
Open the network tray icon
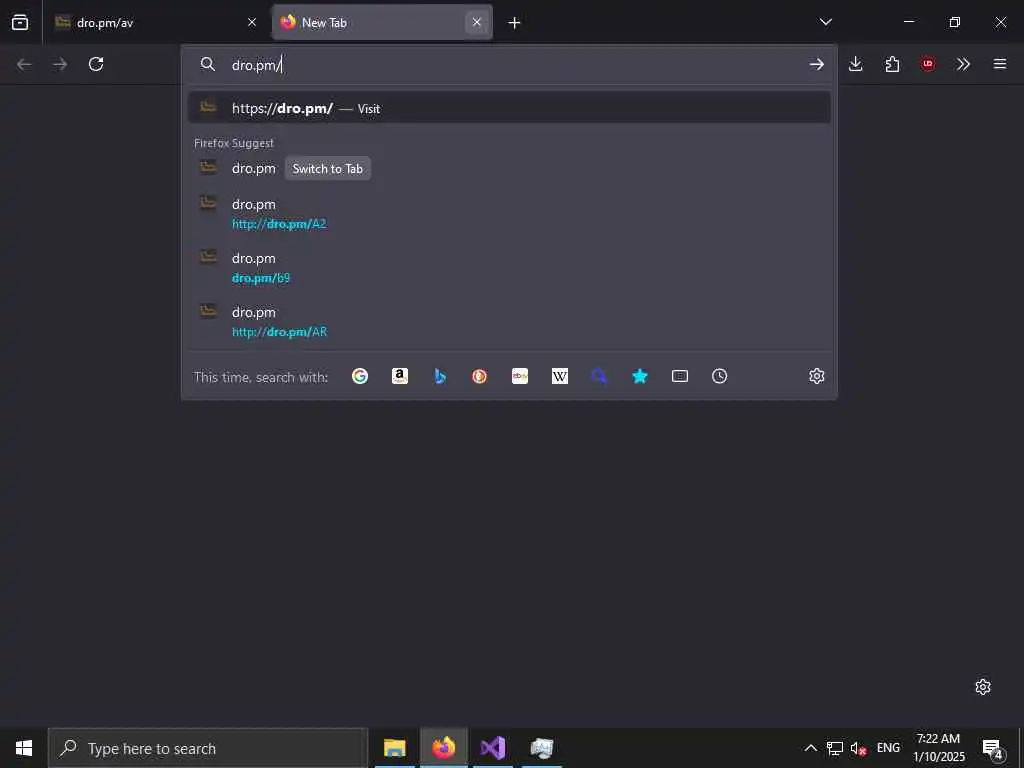coord(835,748)
